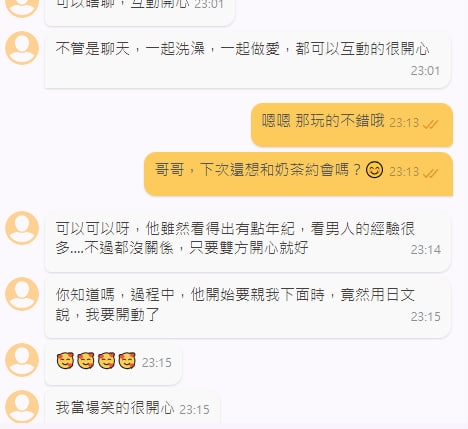468x429 pixels.
Task: Open avatar beside 我當場笑的很開心 message
Action: pyautogui.click(x=22, y=407)
